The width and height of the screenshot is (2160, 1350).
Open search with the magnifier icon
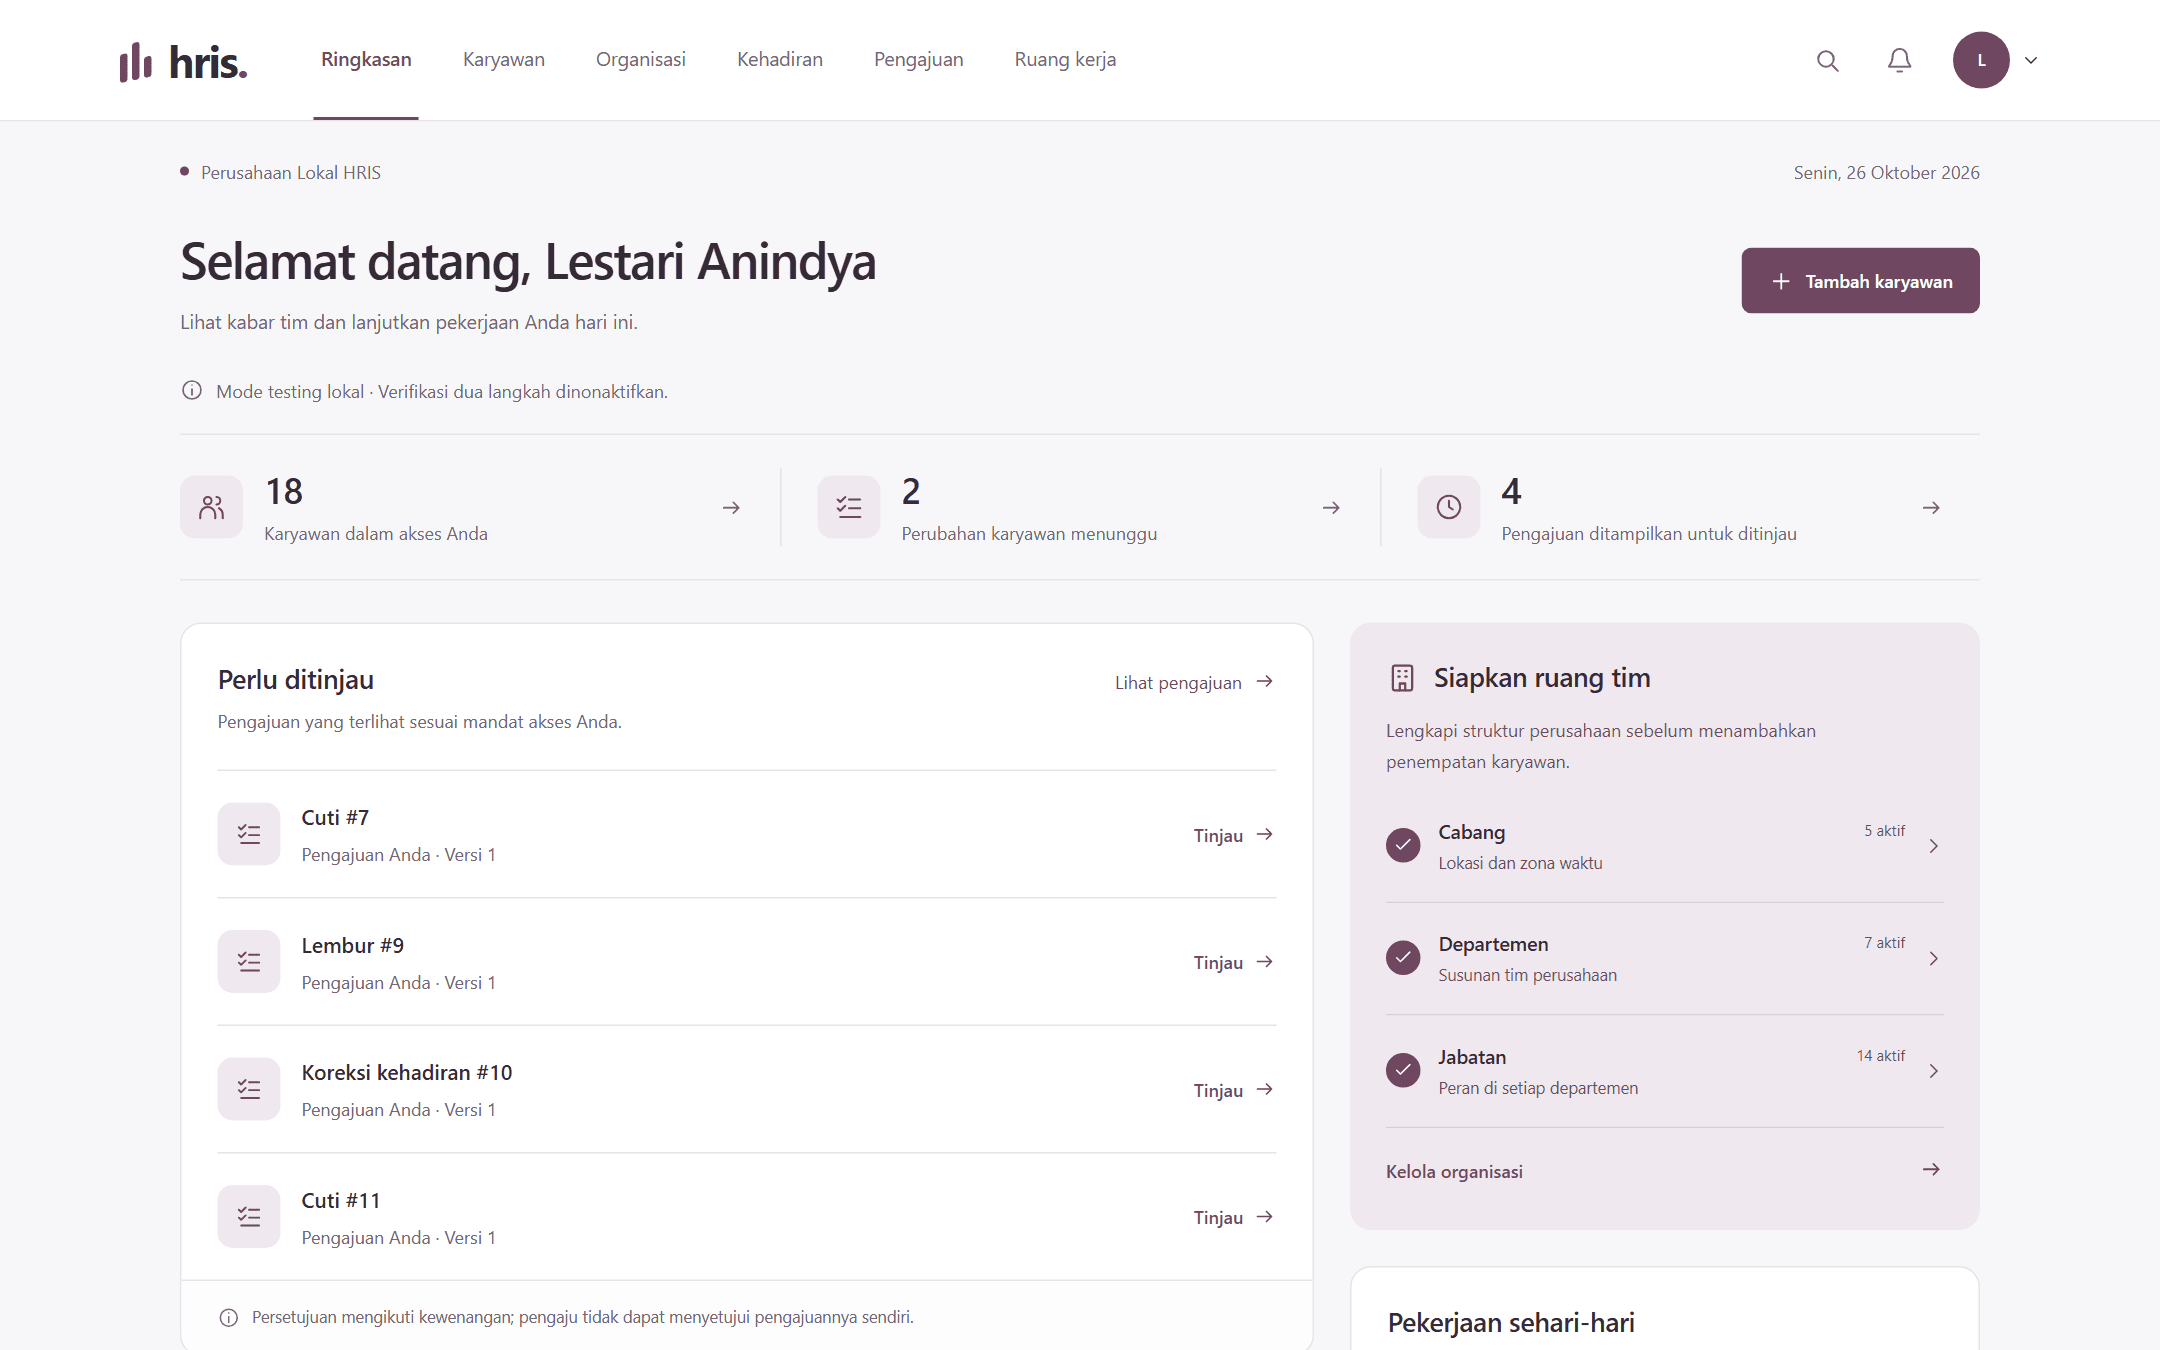(1827, 60)
